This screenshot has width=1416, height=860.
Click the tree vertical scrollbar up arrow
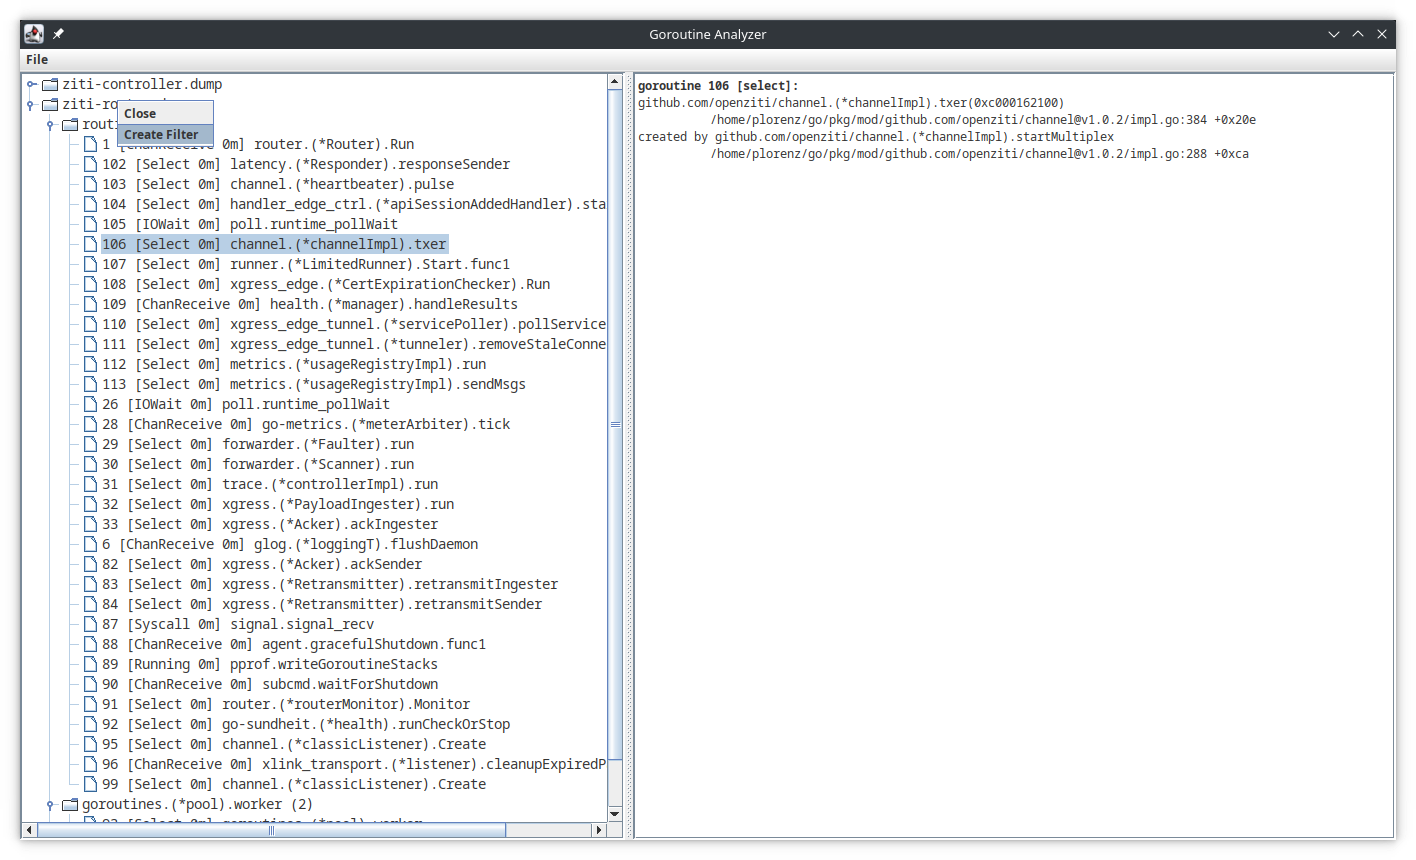pyautogui.click(x=615, y=82)
